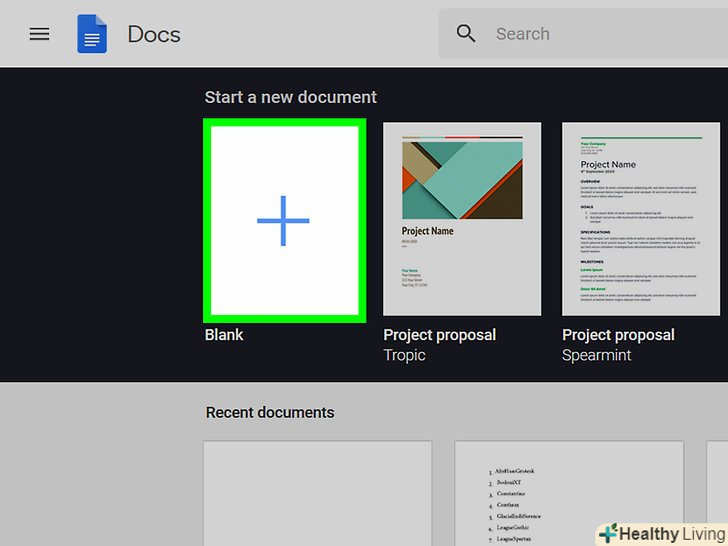728x546 pixels.
Task: Click the blue plus icon for Blank
Action: click(283, 221)
